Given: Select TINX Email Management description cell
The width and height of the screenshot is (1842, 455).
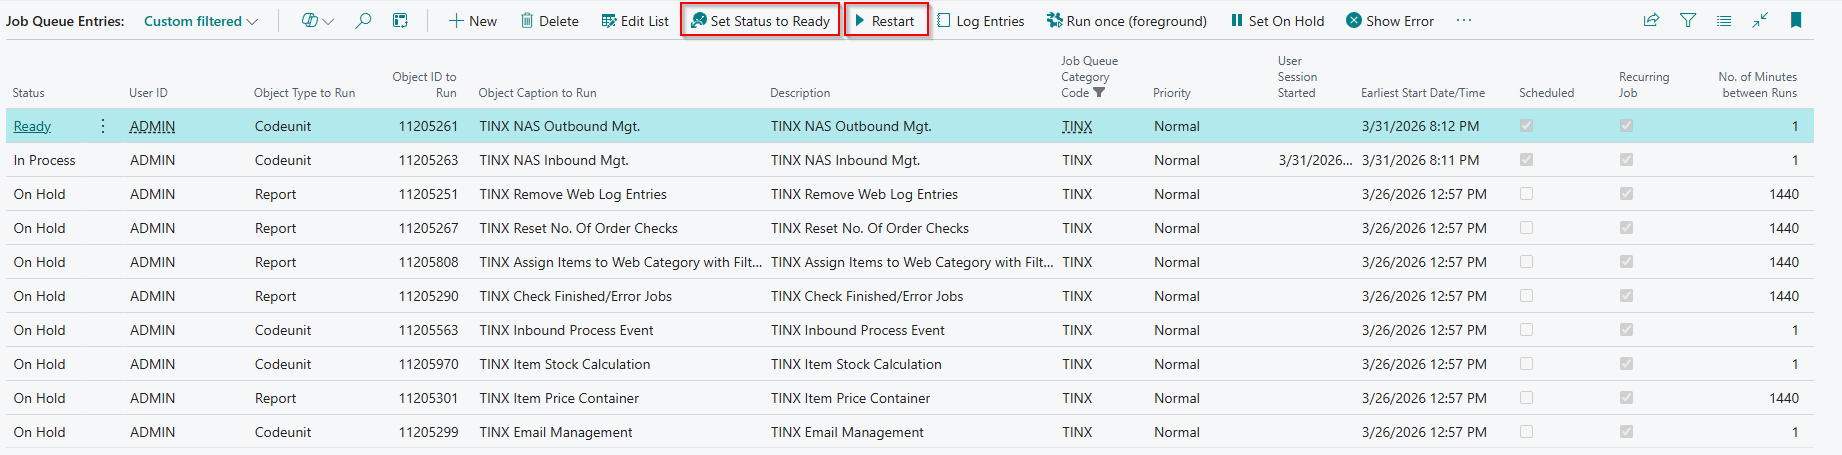Looking at the screenshot, I should click(847, 432).
